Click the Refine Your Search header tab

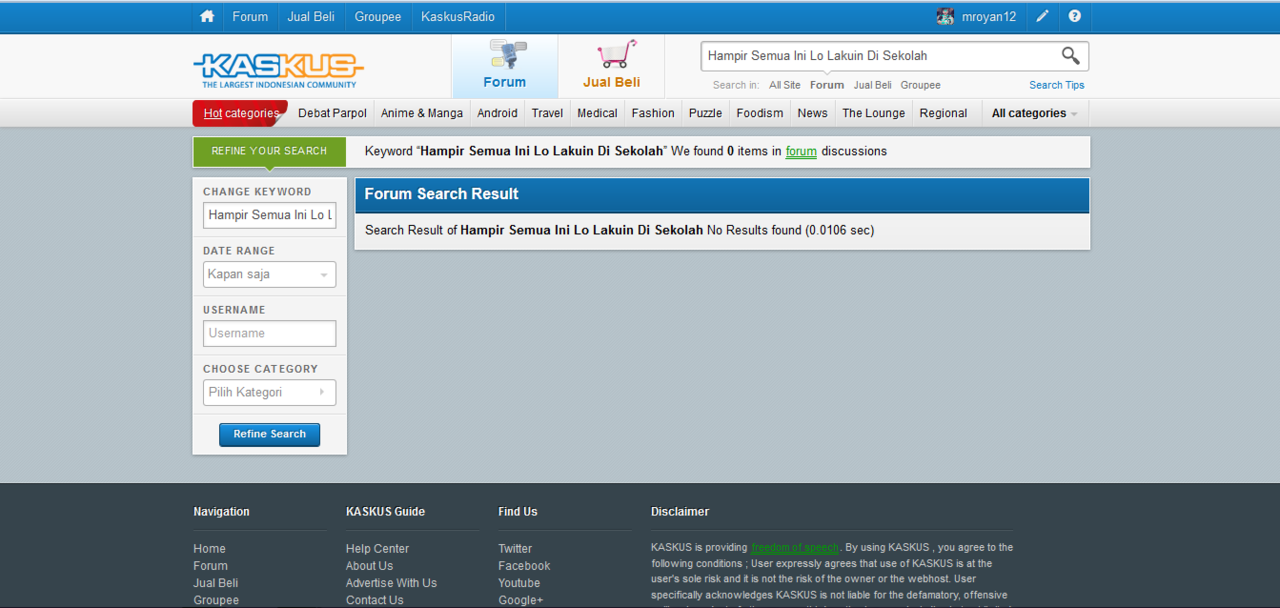269,151
